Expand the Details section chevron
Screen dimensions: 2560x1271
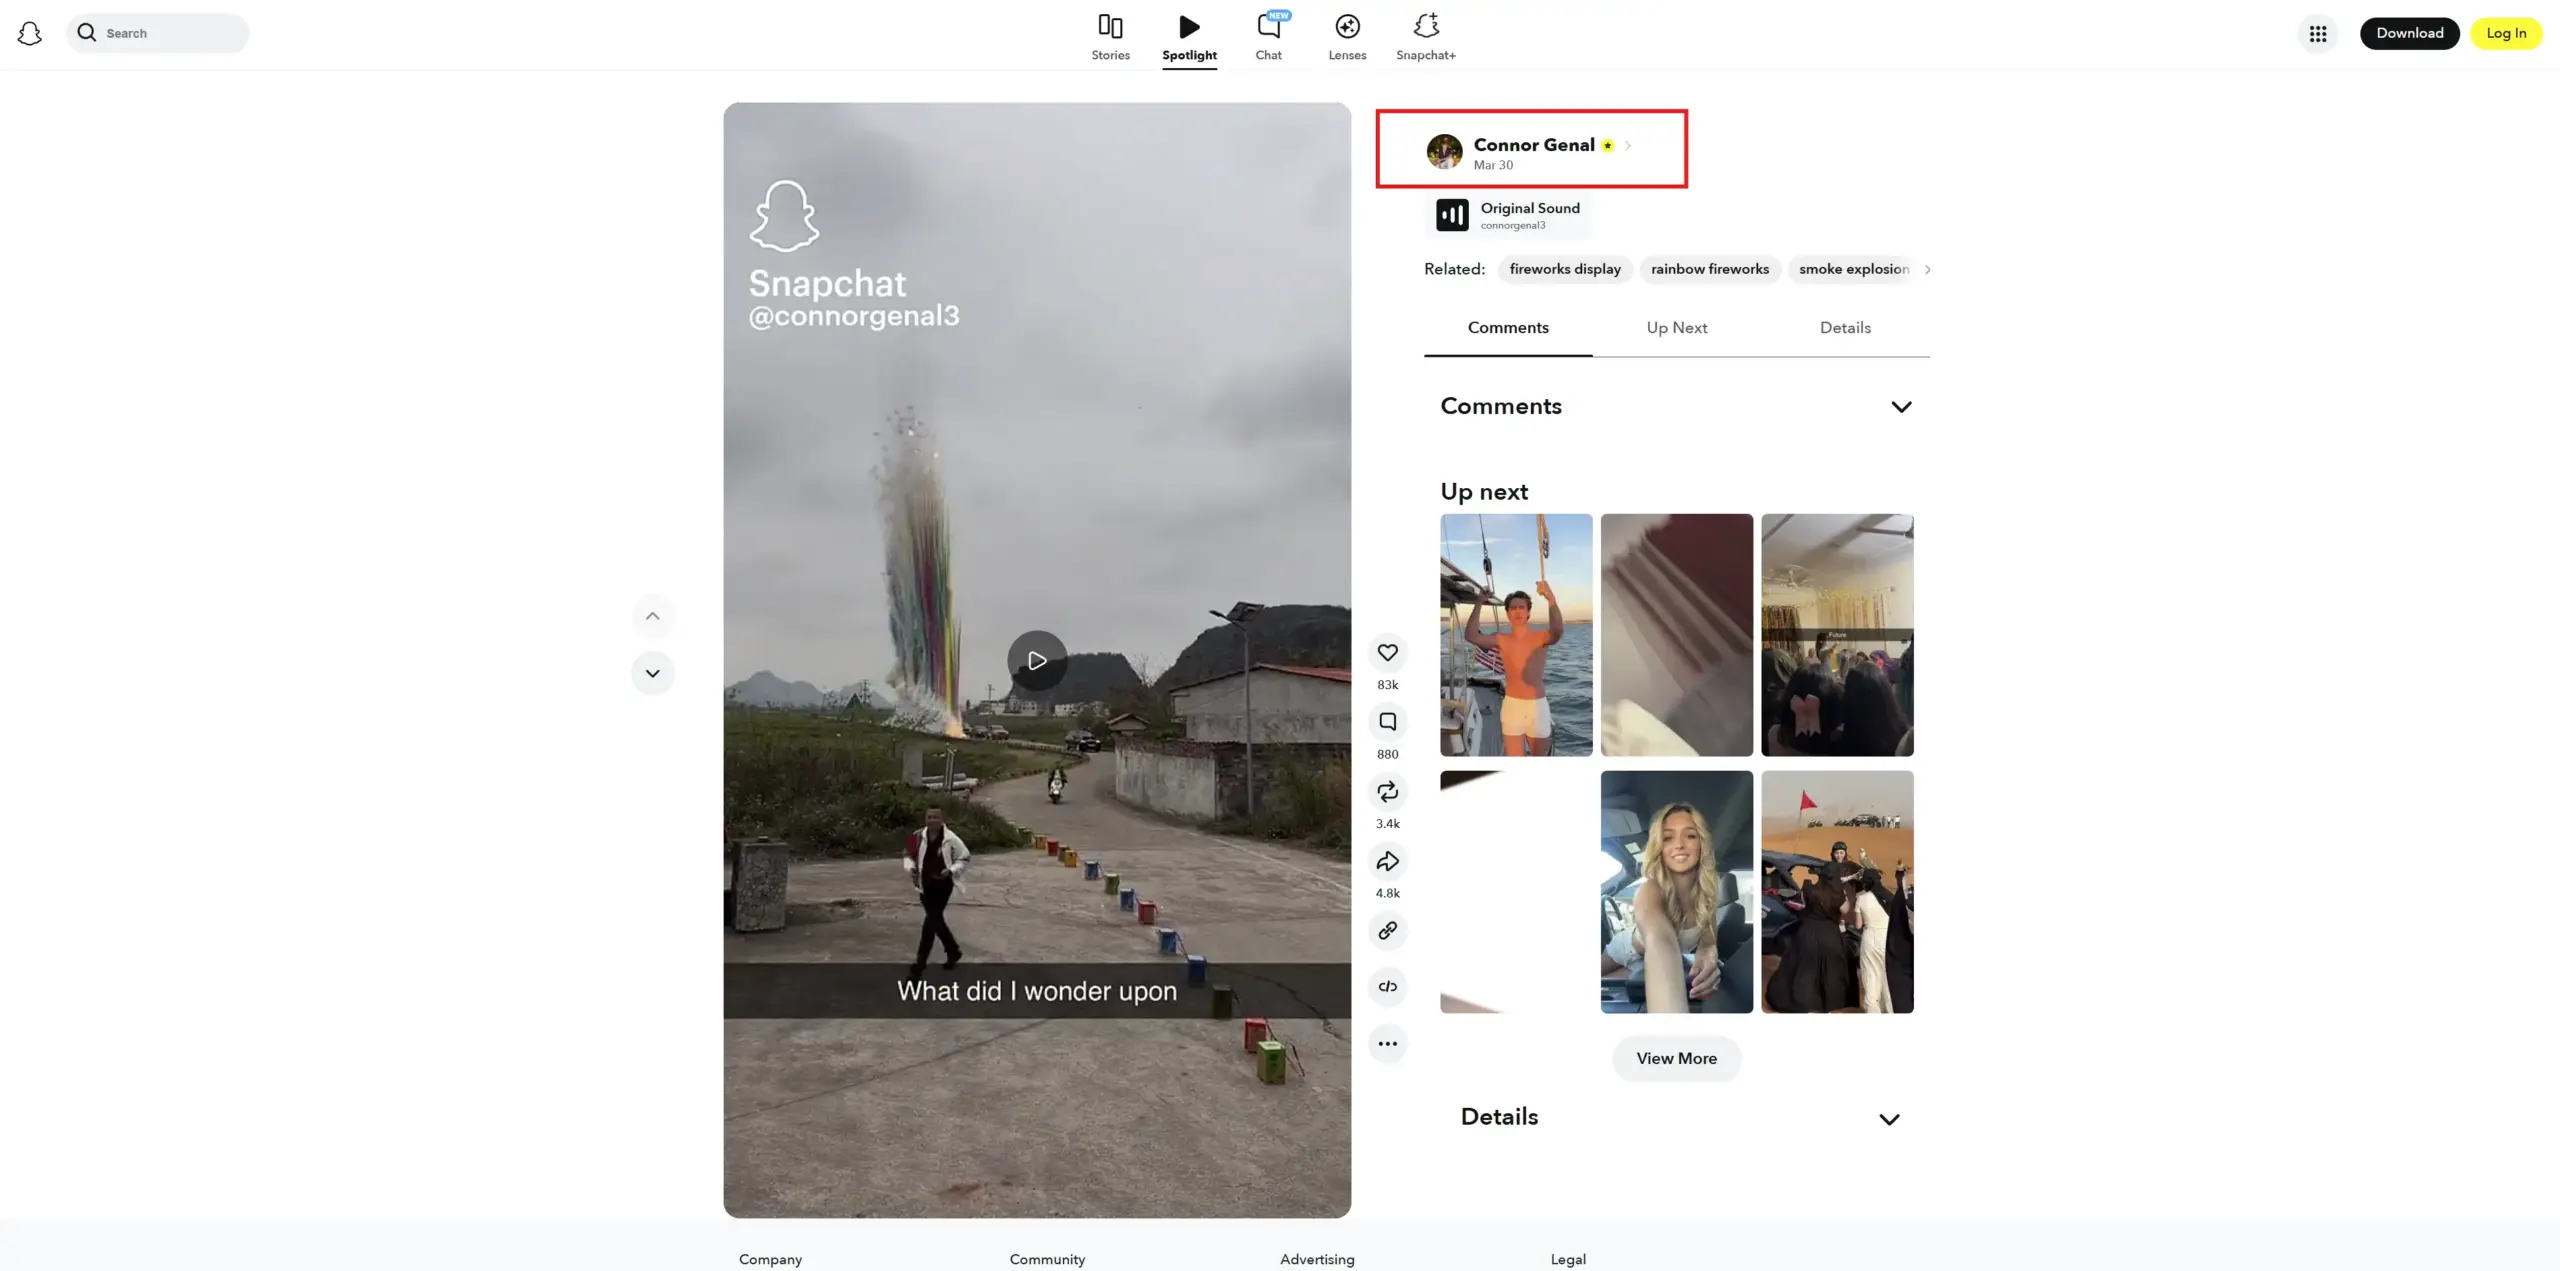1889,1119
